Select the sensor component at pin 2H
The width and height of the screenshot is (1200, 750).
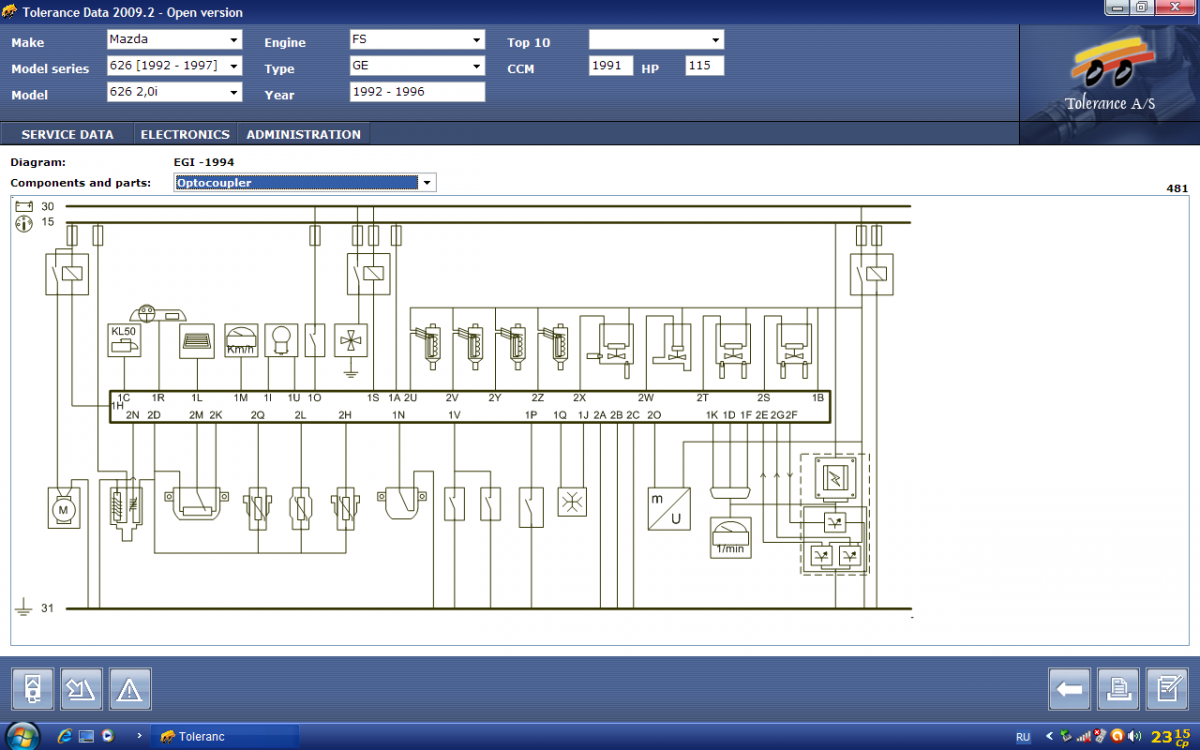(x=345, y=508)
